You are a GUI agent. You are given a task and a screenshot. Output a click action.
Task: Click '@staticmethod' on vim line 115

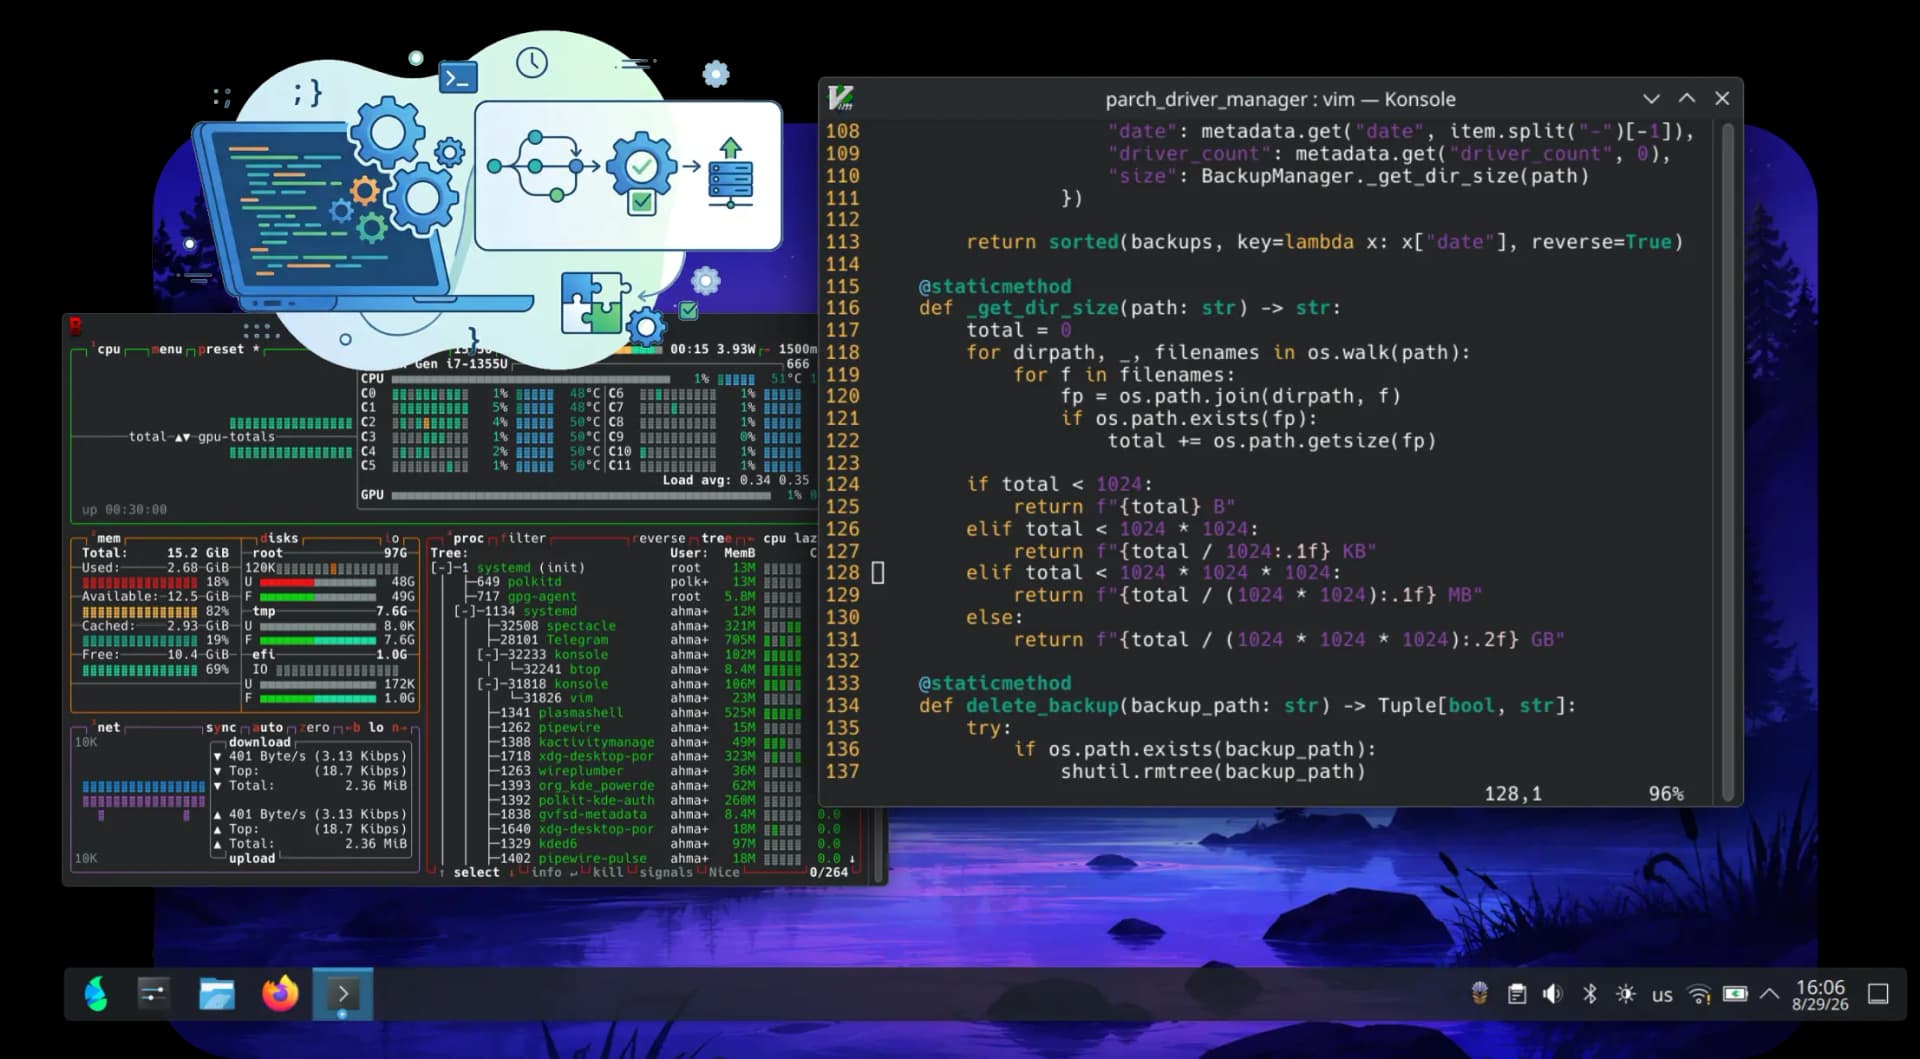pos(995,286)
